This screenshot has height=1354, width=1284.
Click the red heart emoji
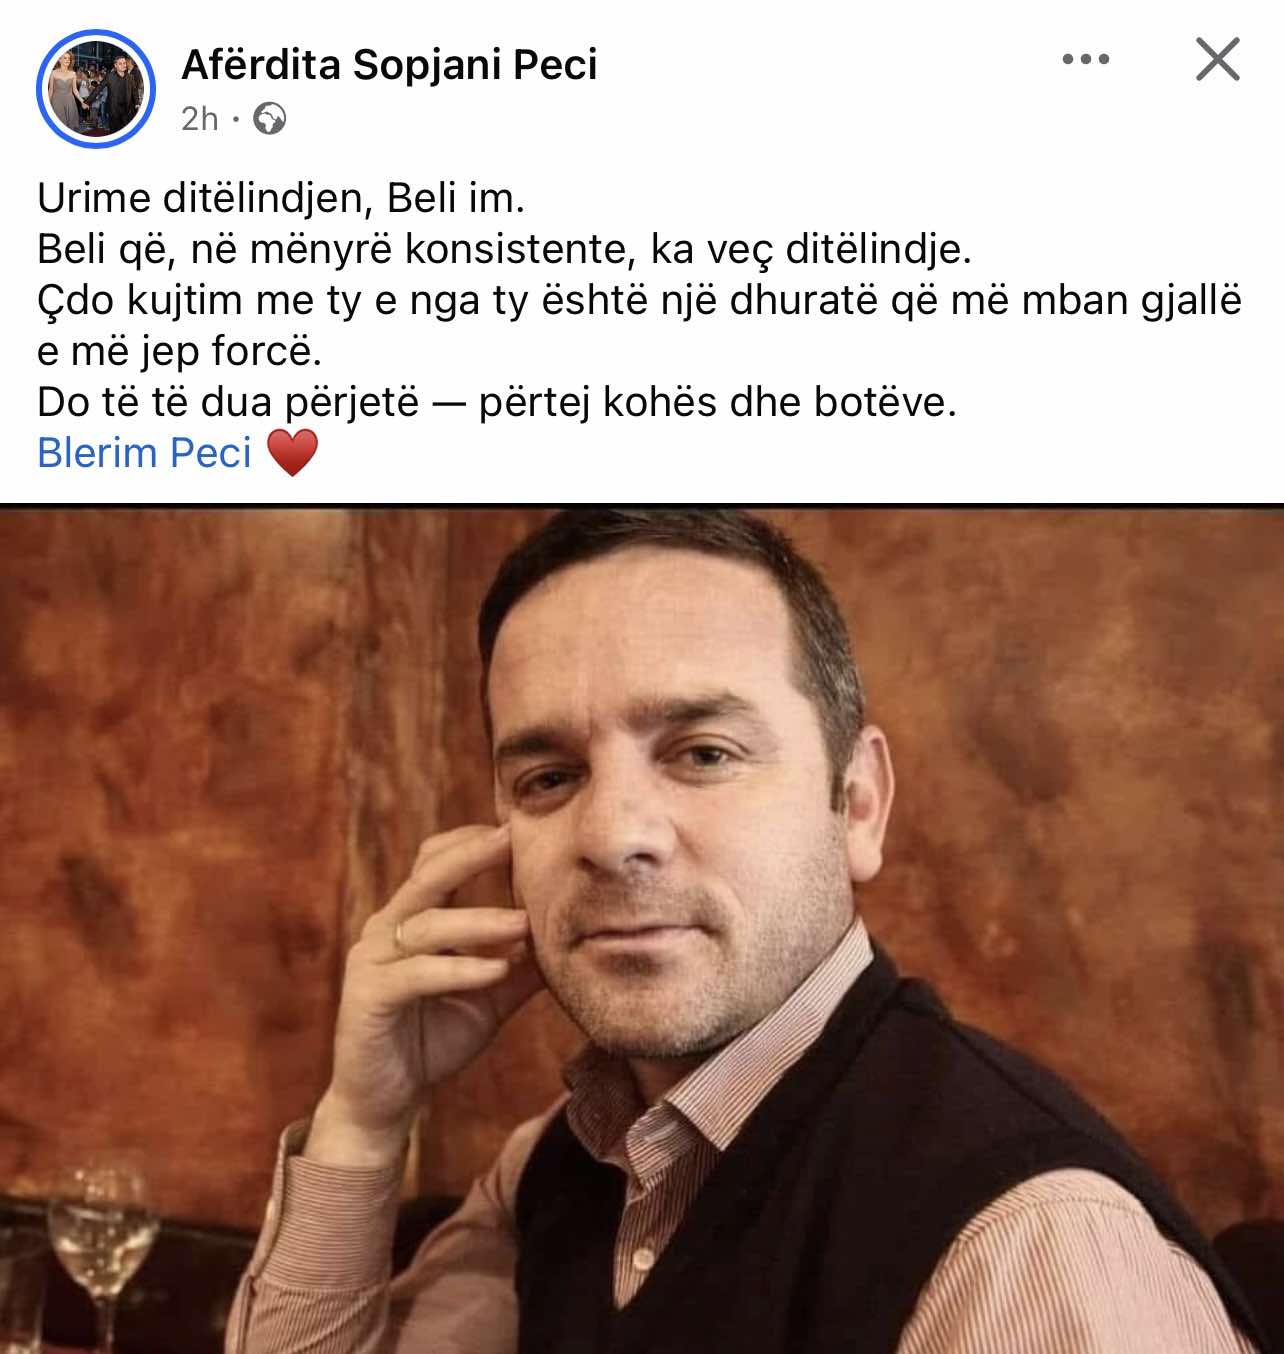pyautogui.click(x=292, y=453)
